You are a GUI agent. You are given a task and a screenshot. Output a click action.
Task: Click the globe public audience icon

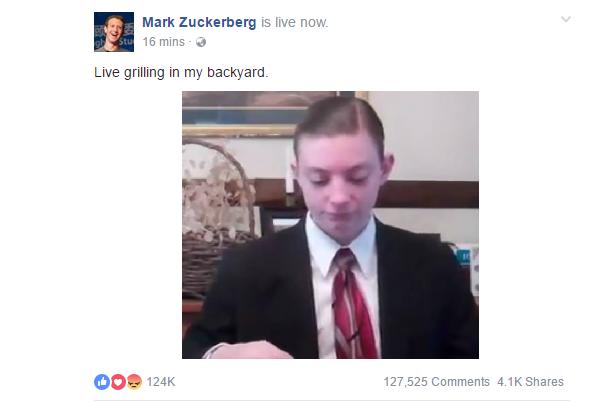click(201, 42)
